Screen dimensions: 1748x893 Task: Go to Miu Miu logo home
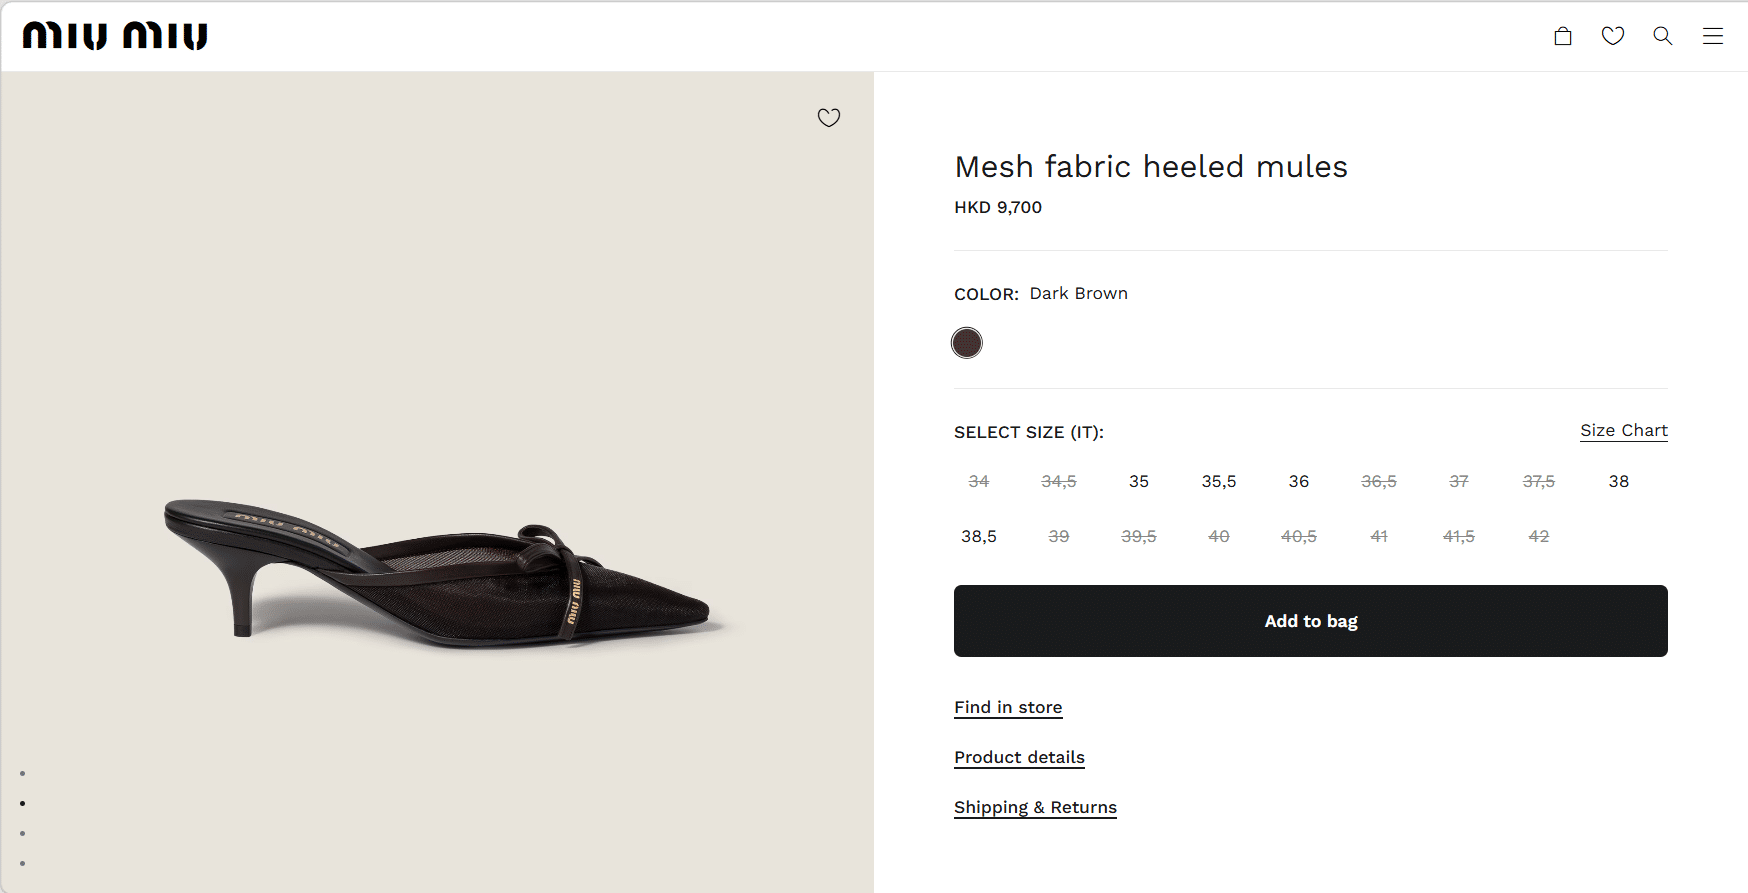click(x=115, y=36)
